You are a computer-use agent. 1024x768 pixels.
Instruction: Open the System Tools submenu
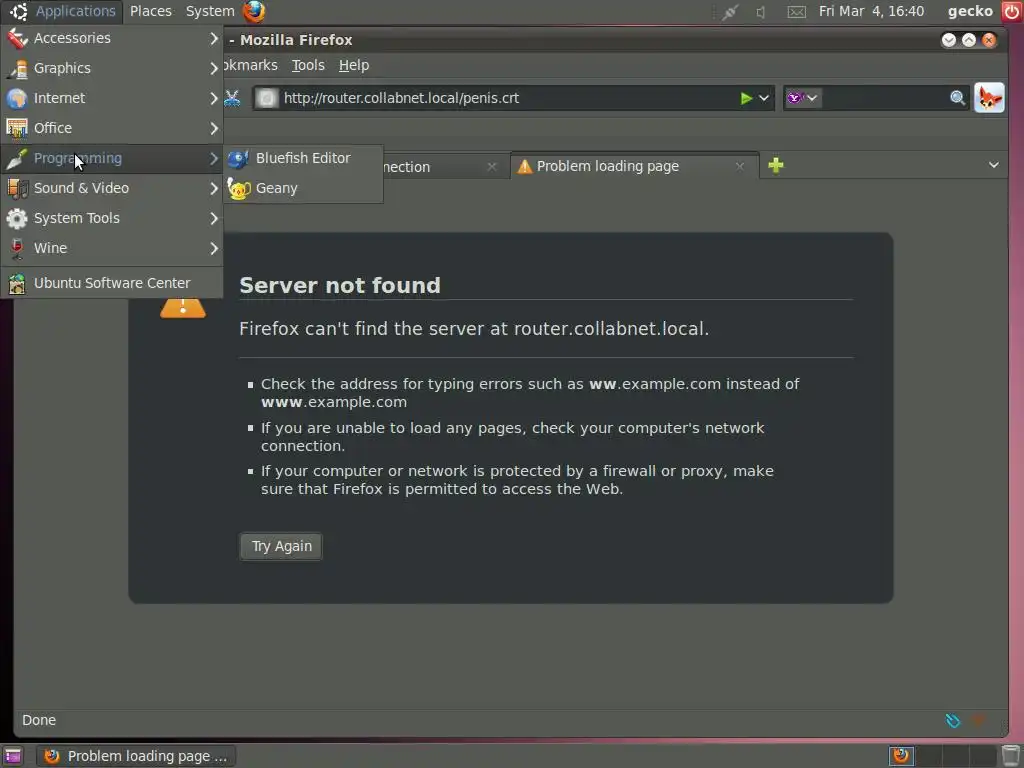(x=112, y=218)
